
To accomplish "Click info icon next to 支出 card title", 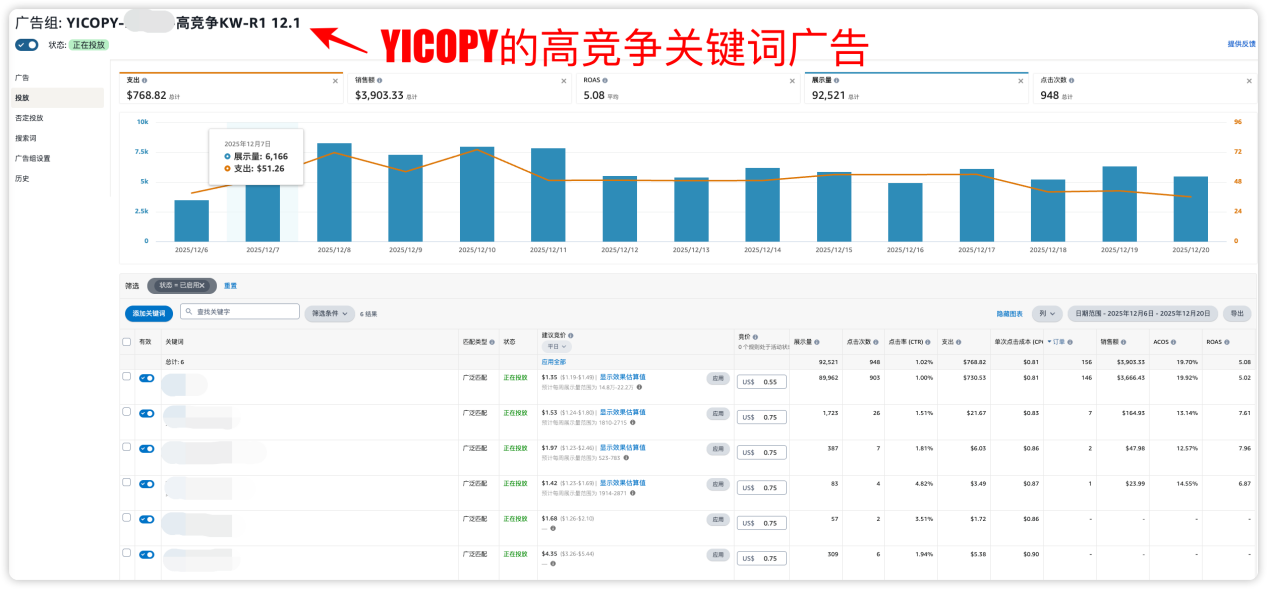I will 145,80.
